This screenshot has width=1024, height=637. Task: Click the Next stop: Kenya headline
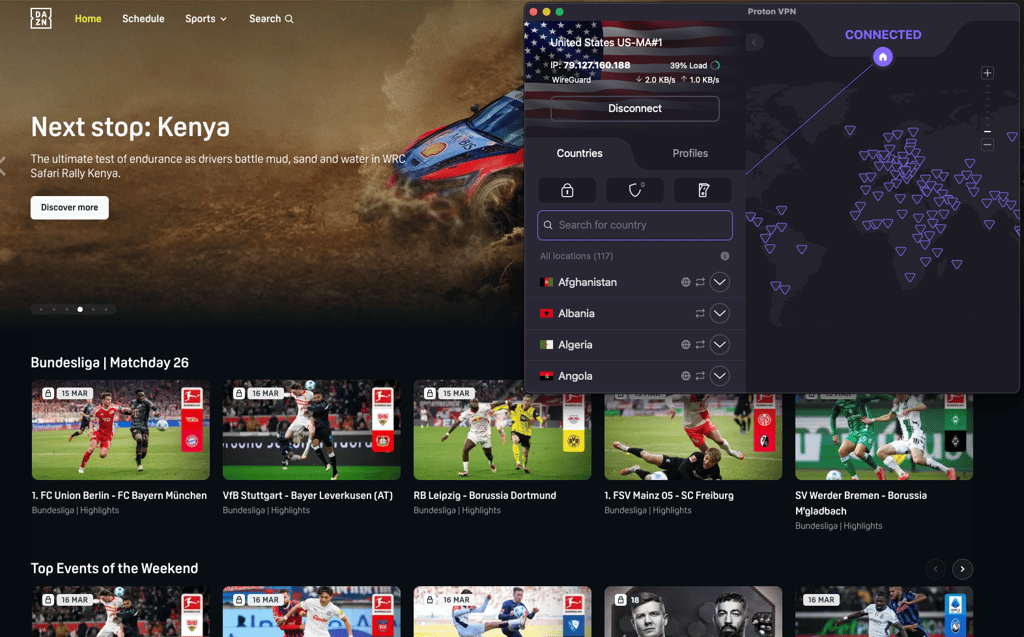tap(130, 127)
